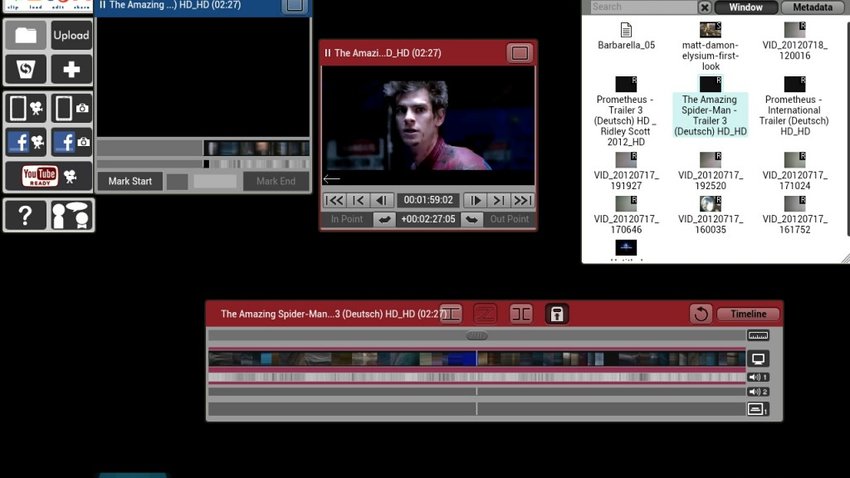Click the split clip icon in timeline header
850x478 pixels.
[521, 314]
